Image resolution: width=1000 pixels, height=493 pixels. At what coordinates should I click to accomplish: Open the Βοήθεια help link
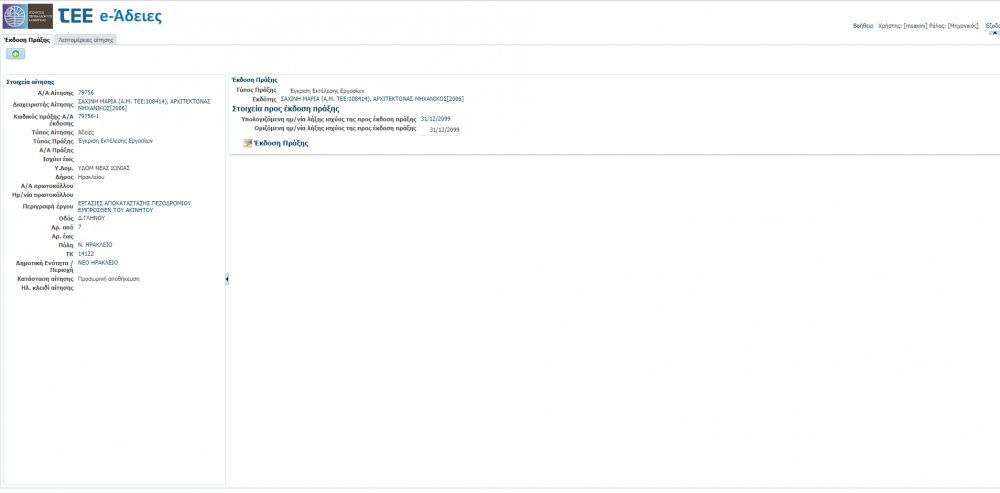point(862,25)
